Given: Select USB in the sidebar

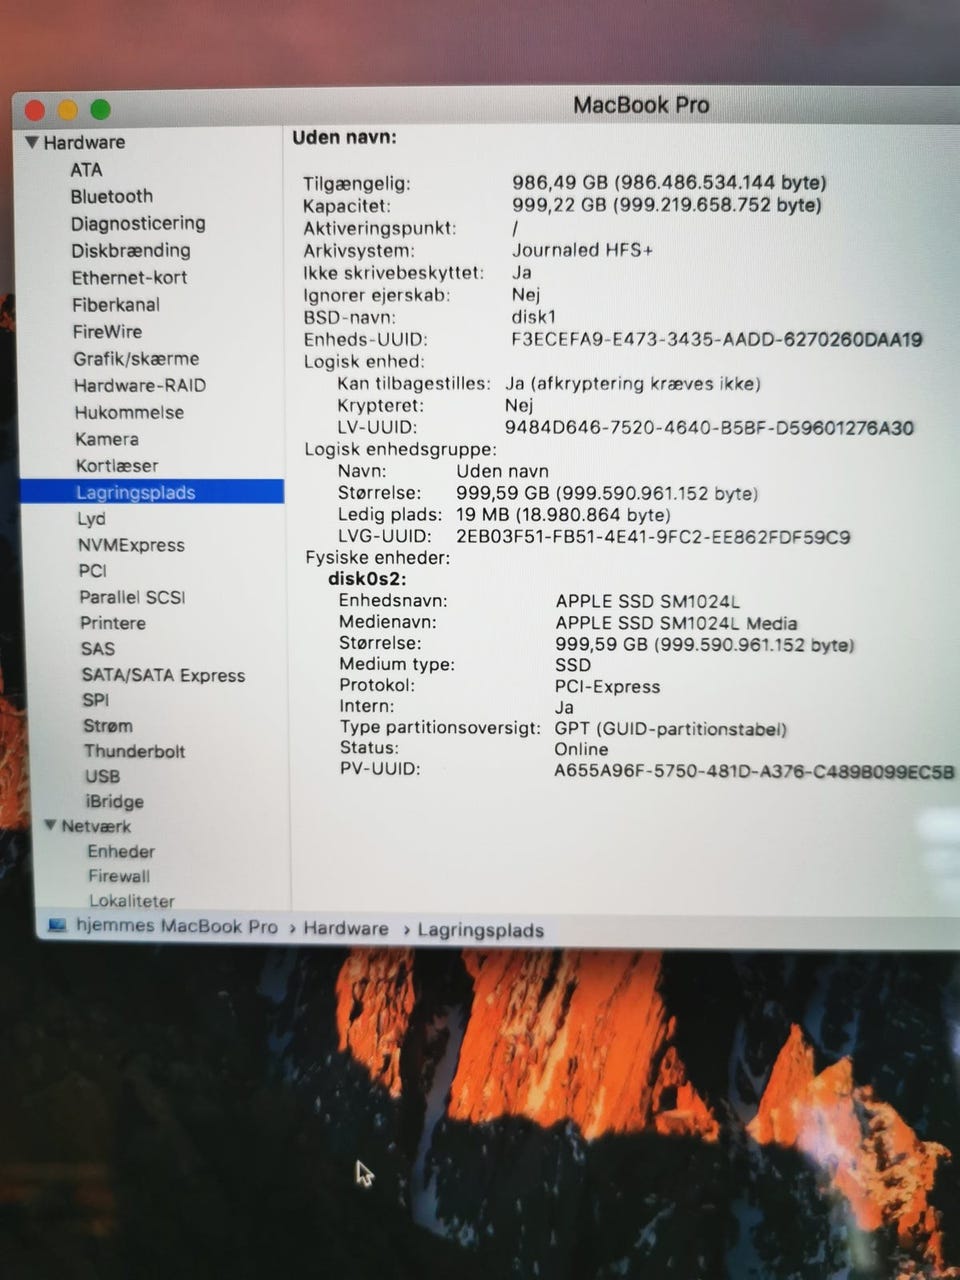Looking at the screenshot, I should [x=102, y=776].
